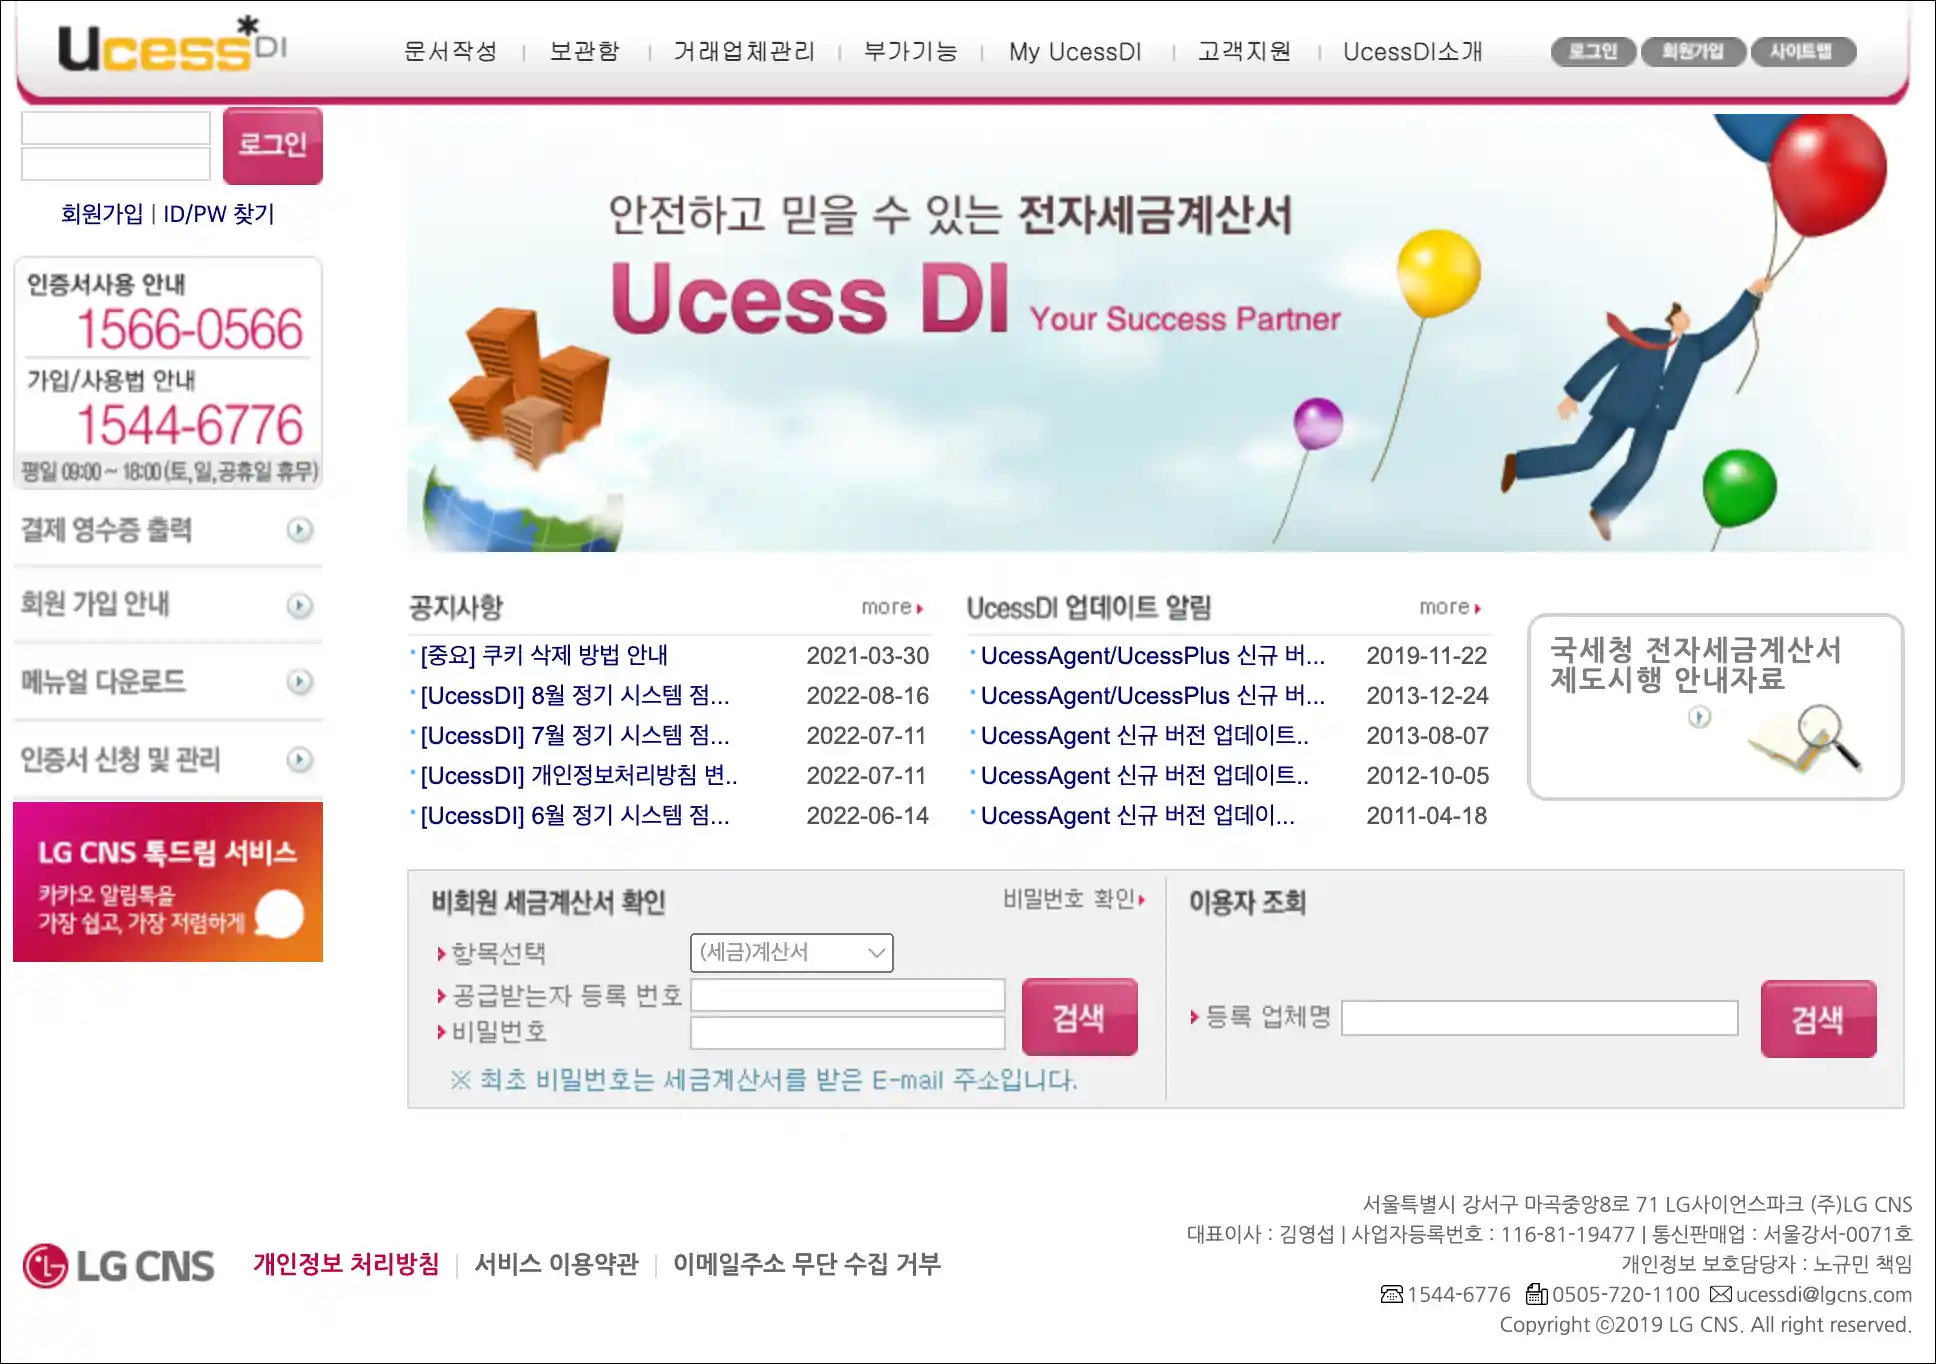
Task: Click 검색 button in 이용자 조회
Action: click(x=1819, y=1019)
